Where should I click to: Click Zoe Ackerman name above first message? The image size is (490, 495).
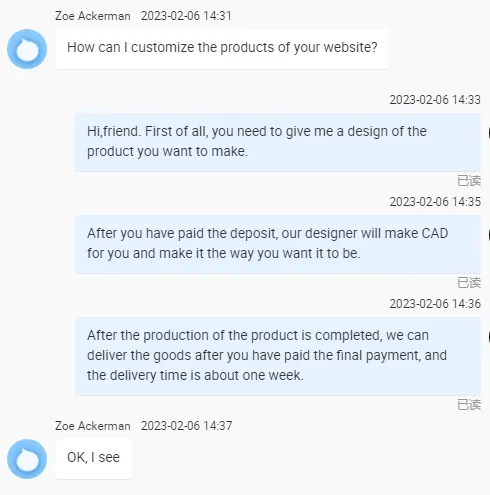pyautogui.click(x=93, y=16)
